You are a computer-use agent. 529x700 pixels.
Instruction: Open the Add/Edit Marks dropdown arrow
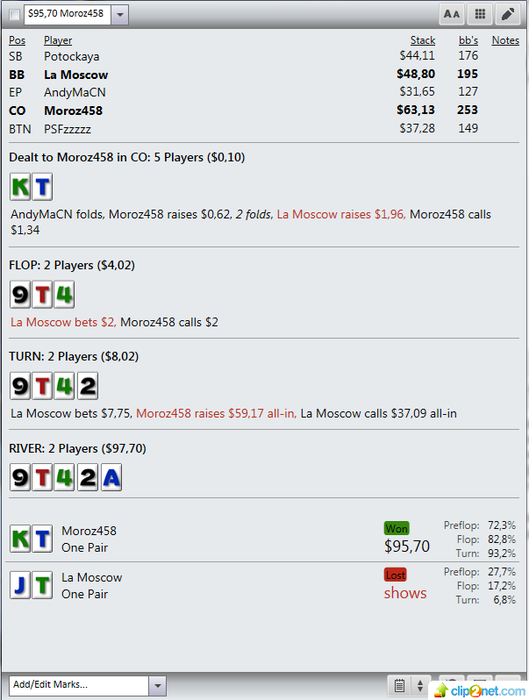pyautogui.click(x=158, y=686)
